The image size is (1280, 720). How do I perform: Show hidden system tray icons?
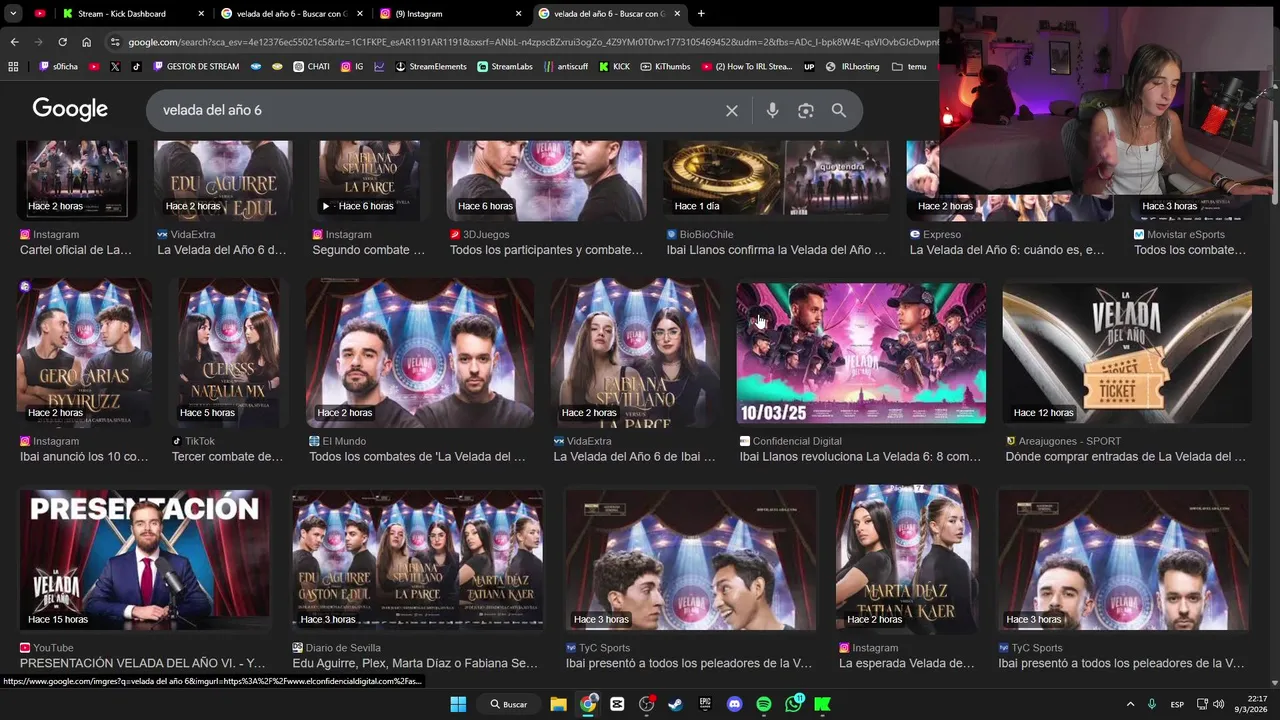click(1131, 704)
